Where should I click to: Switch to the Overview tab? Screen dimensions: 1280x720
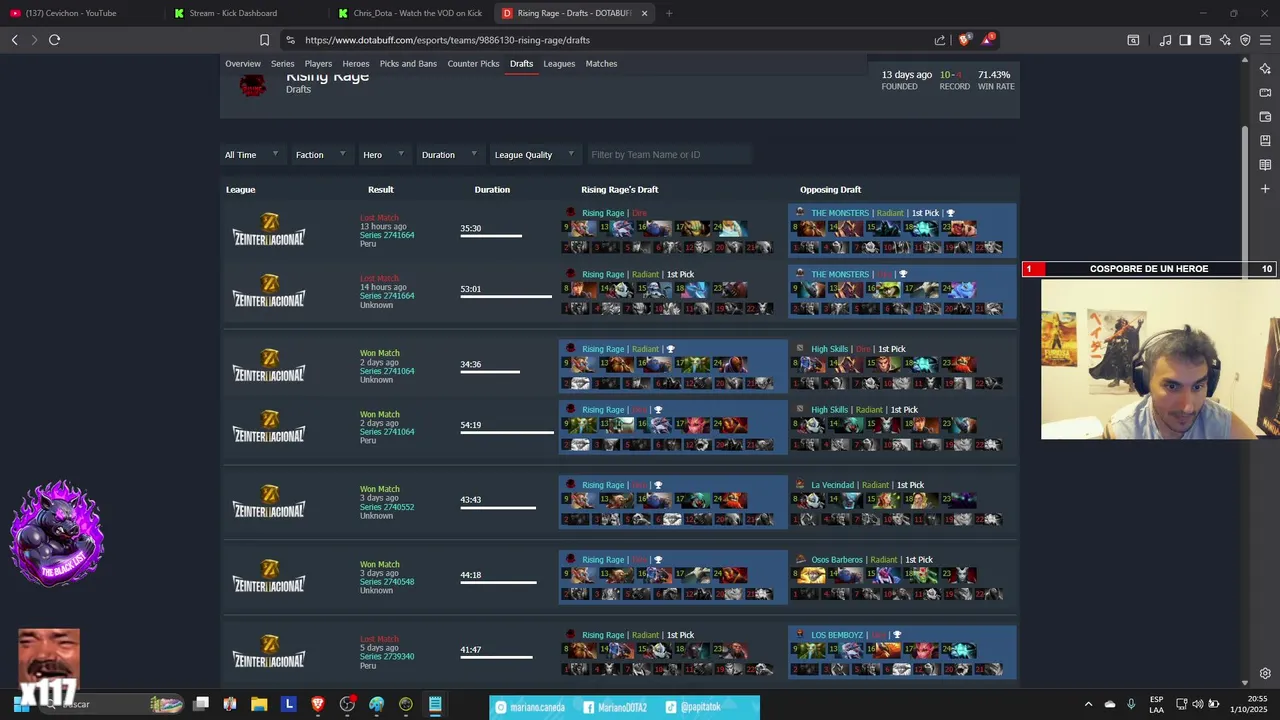tap(243, 64)
